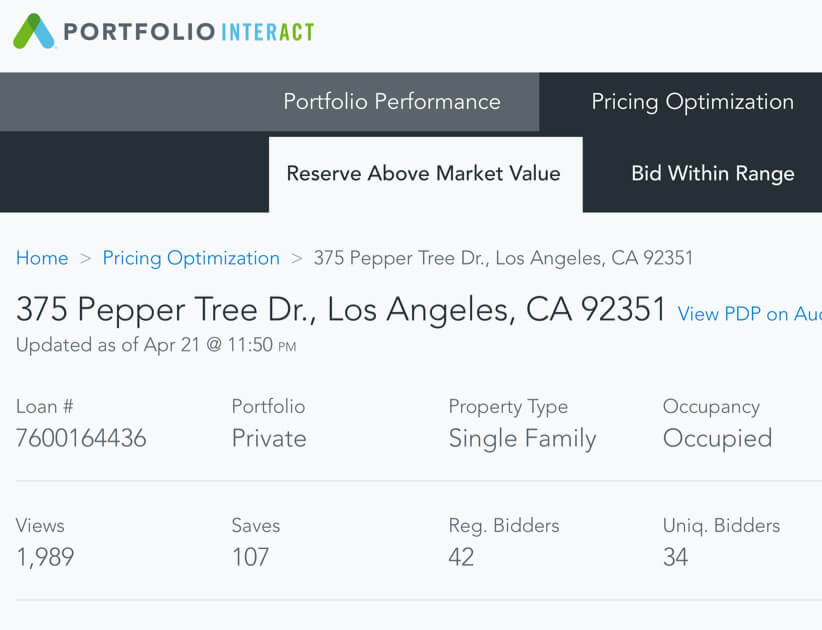Click the Uniq. Bidders value 34

click(x=675, y=557)
